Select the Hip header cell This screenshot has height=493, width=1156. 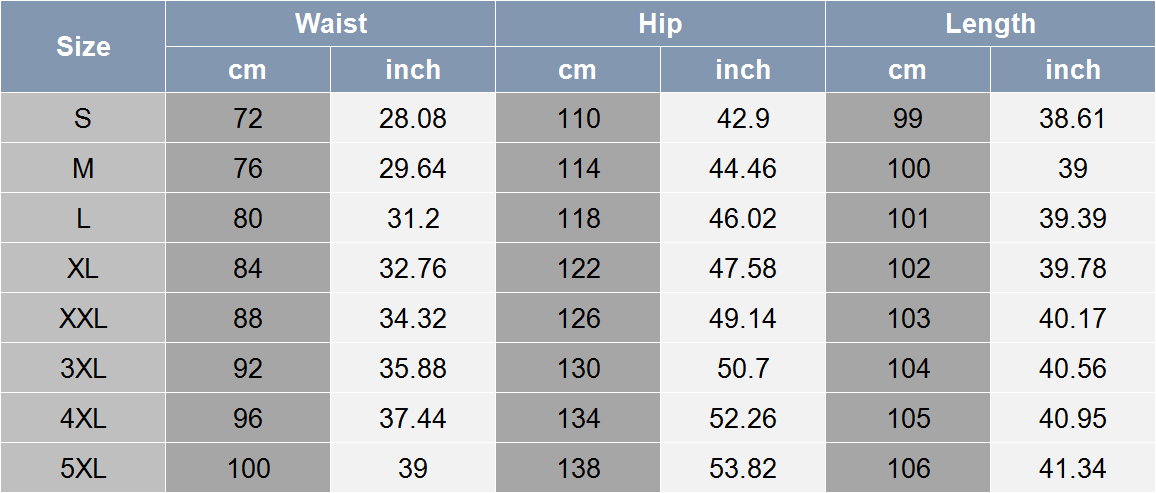(660, 24)
